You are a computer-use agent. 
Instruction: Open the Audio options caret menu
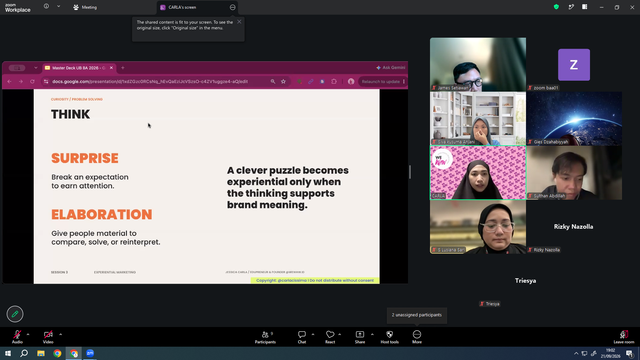coord(28,334)
